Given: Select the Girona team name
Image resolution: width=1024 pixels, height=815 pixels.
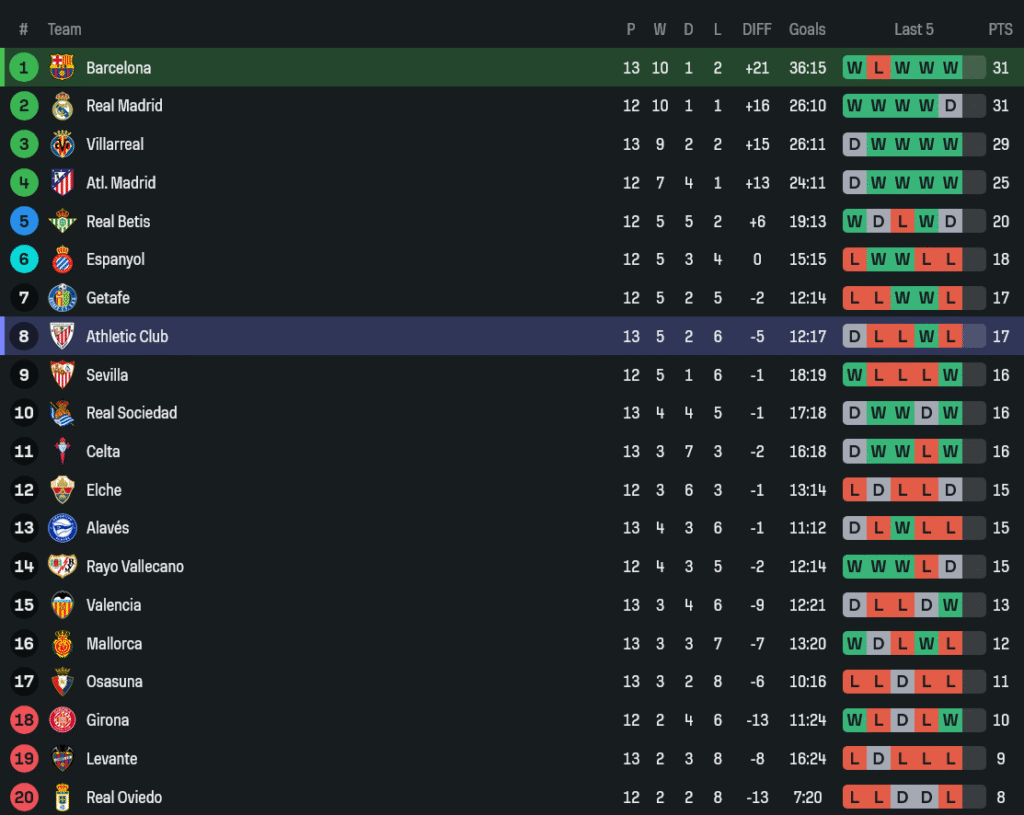Looking at the screenshot, I should (107, 720).
